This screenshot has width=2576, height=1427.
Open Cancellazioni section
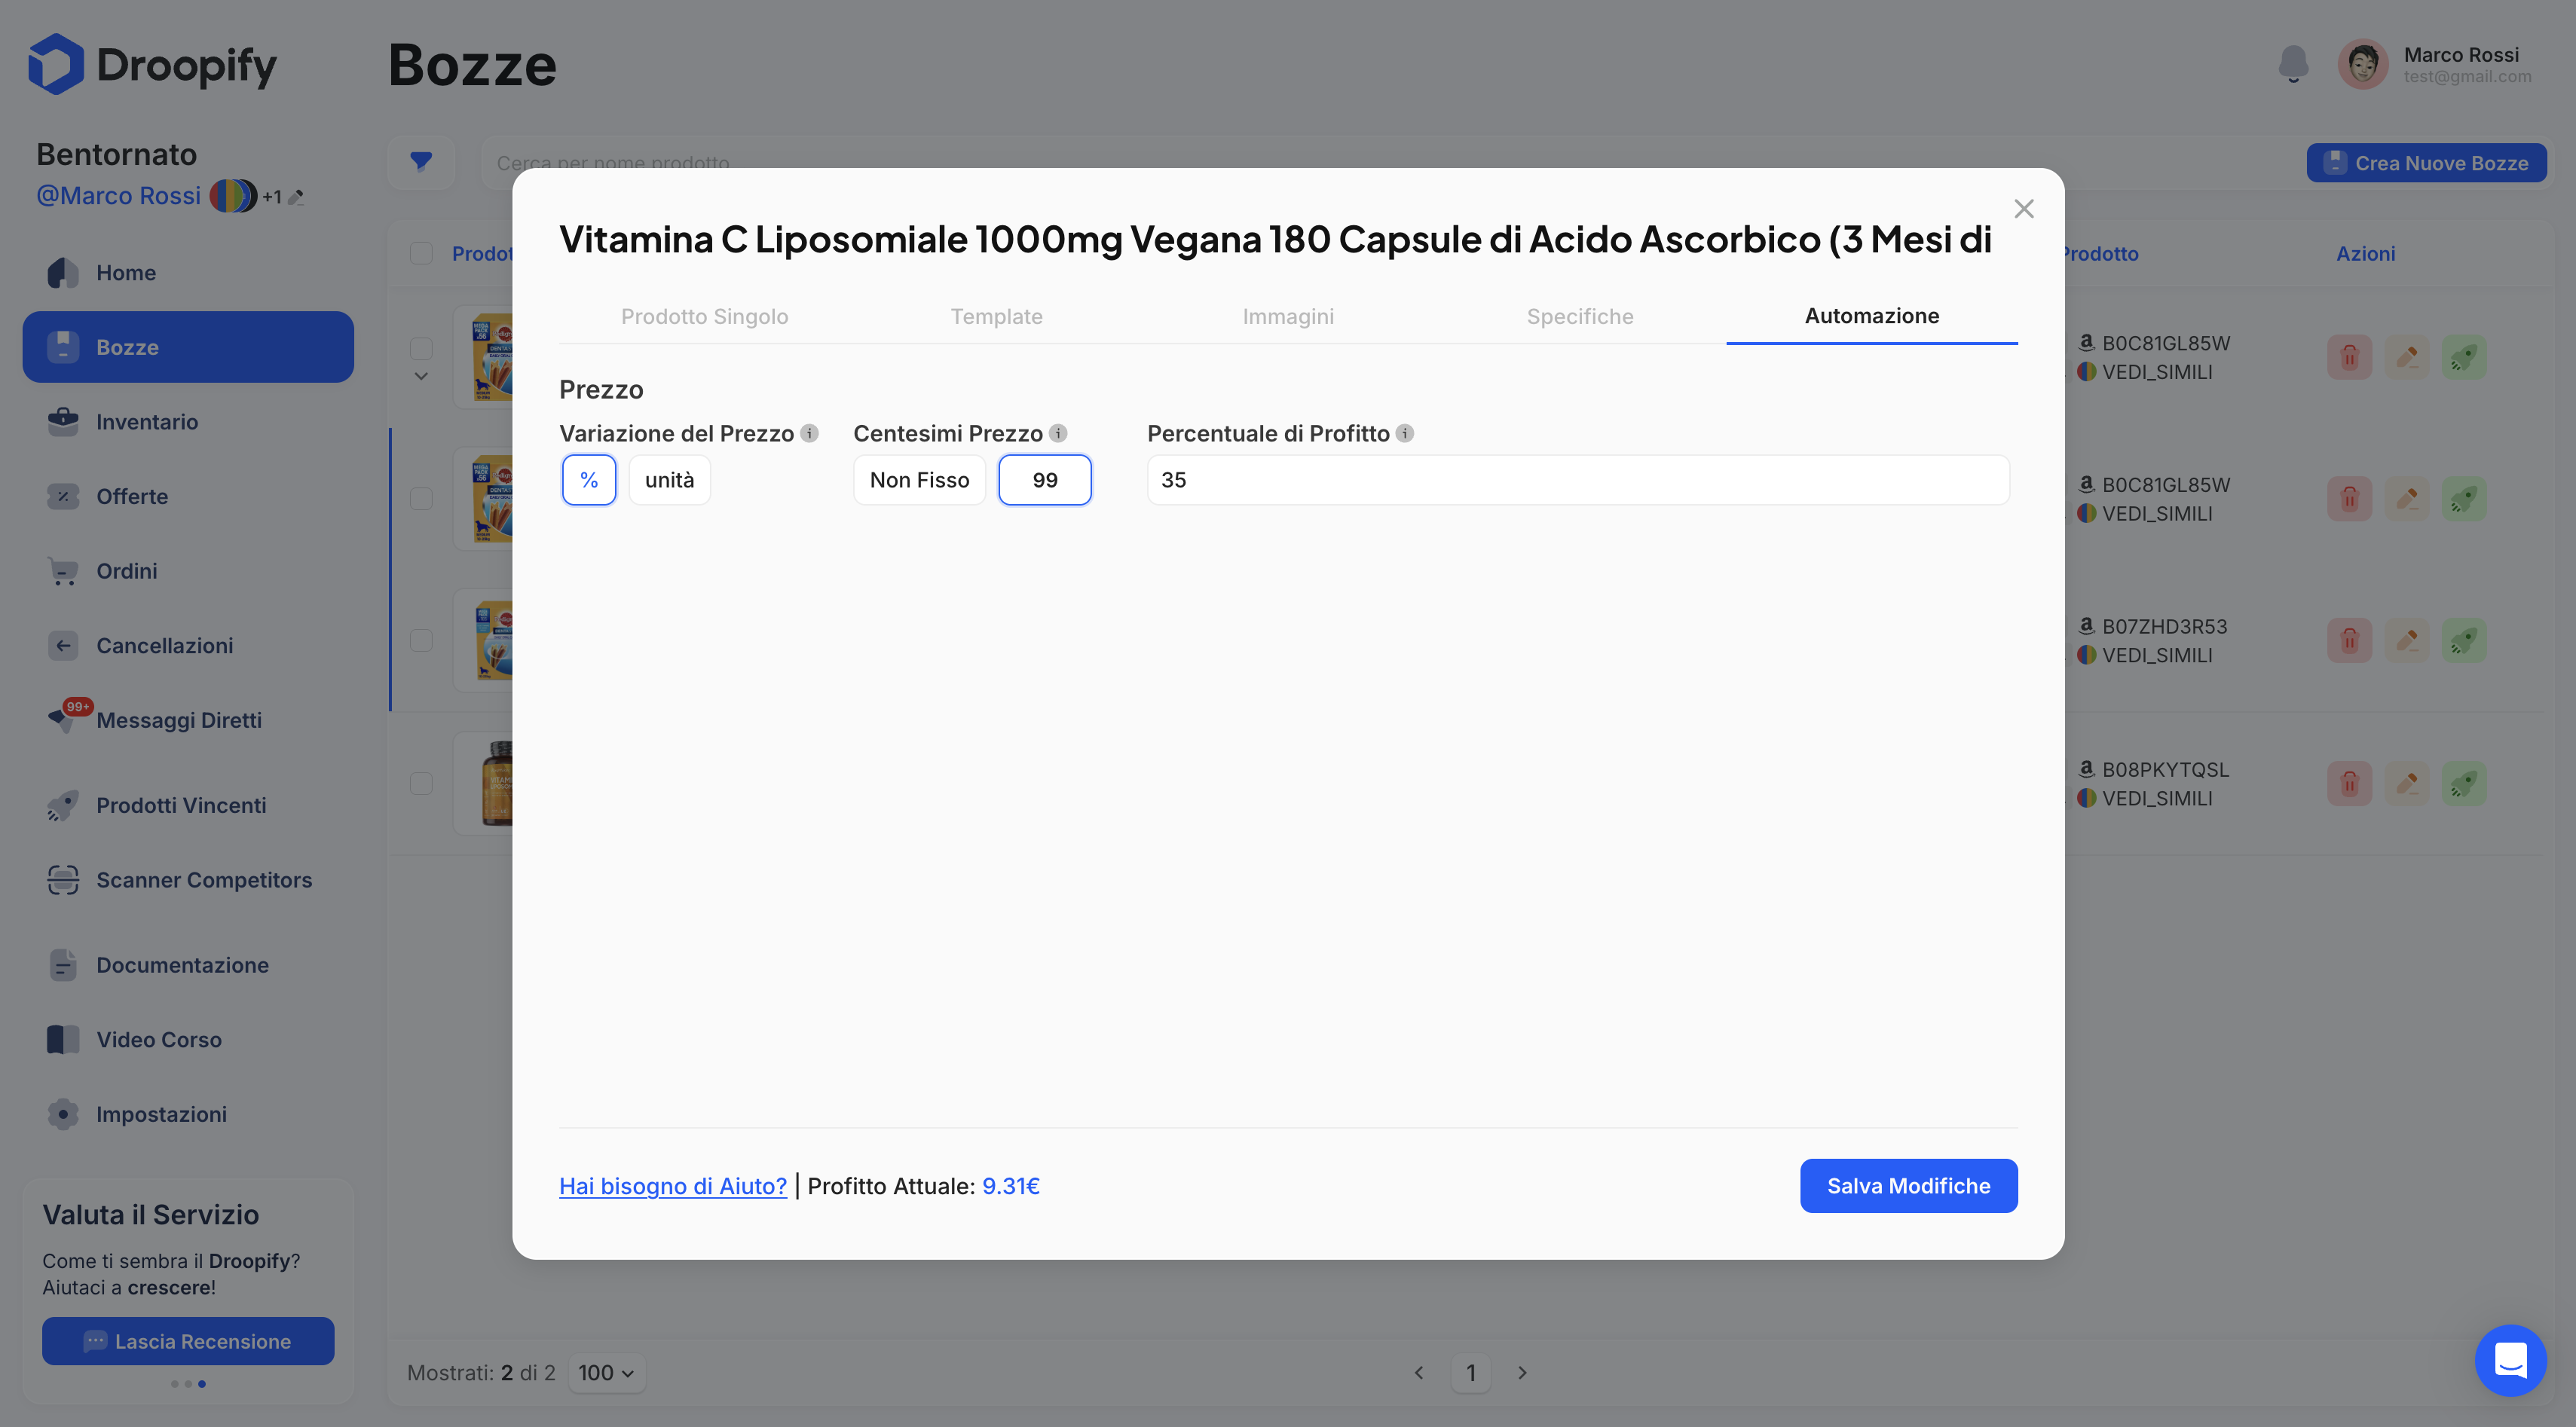click(188, 645)
